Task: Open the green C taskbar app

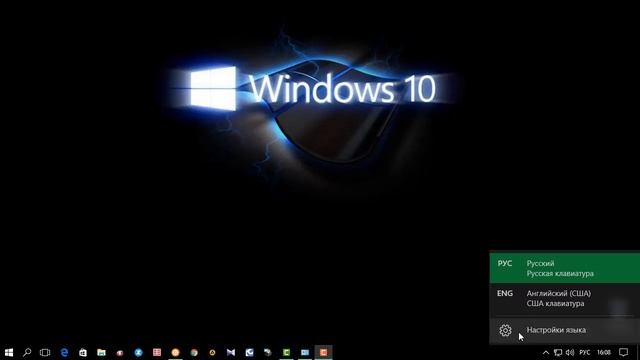Action: click(x=287, y=352)
